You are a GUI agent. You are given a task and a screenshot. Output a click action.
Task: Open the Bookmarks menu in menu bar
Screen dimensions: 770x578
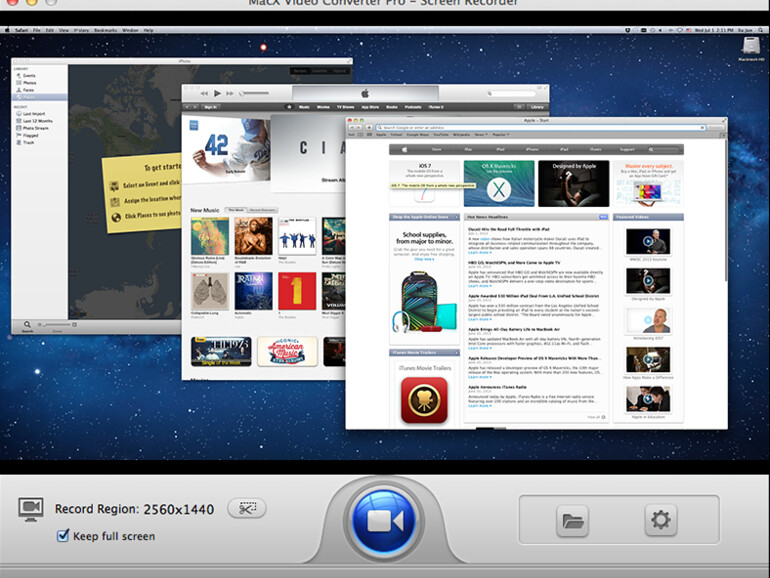(x=102, y=30)
